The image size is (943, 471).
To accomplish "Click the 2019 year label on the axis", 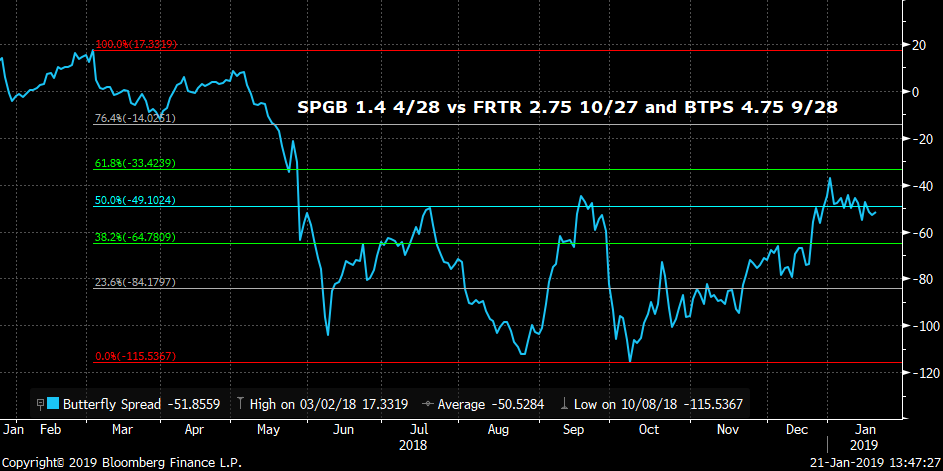I will (863, 446).
